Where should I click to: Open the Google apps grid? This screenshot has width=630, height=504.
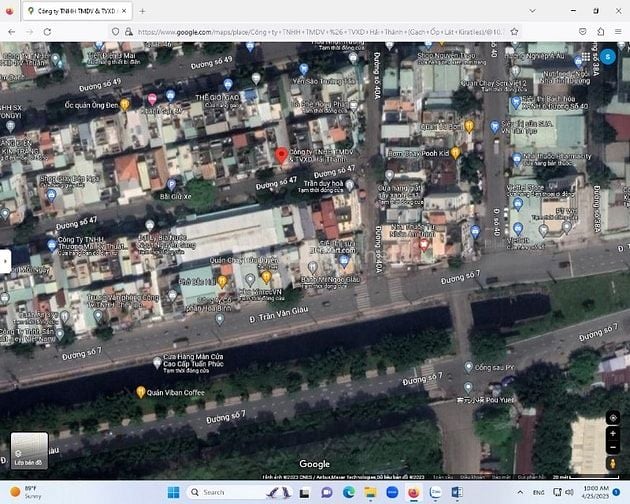[585, 57]
